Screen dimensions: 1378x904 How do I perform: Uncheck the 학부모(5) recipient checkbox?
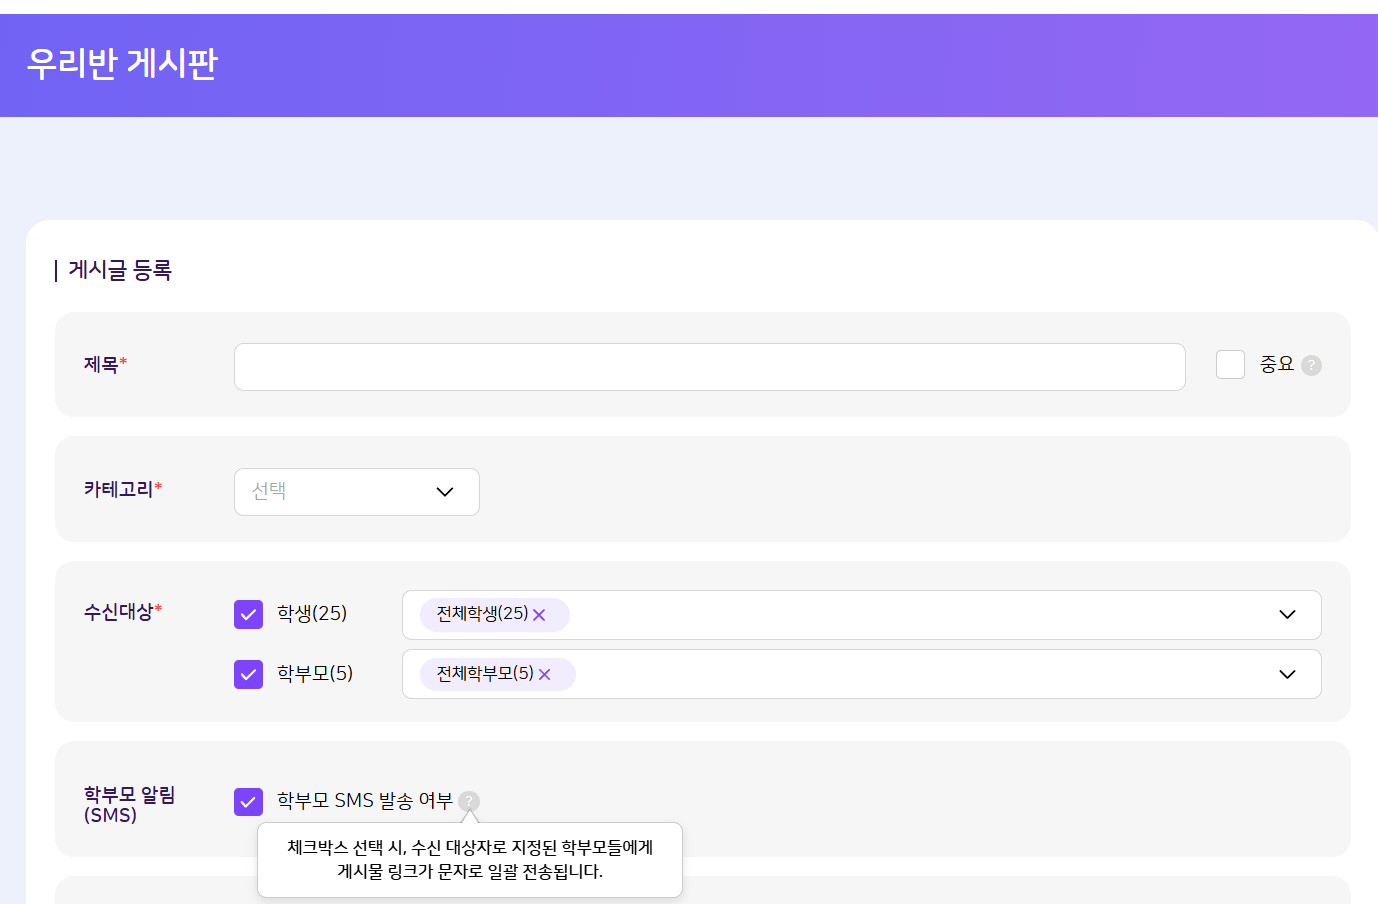point(248,674)
